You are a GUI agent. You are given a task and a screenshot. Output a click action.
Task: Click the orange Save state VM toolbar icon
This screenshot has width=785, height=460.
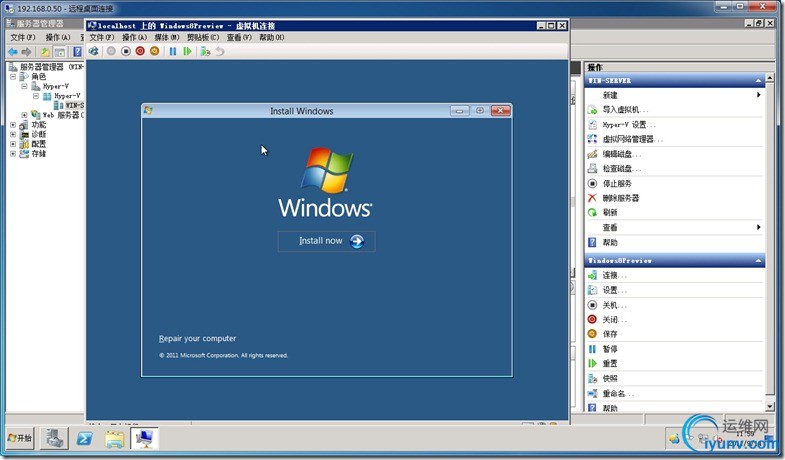click(155, 51)
